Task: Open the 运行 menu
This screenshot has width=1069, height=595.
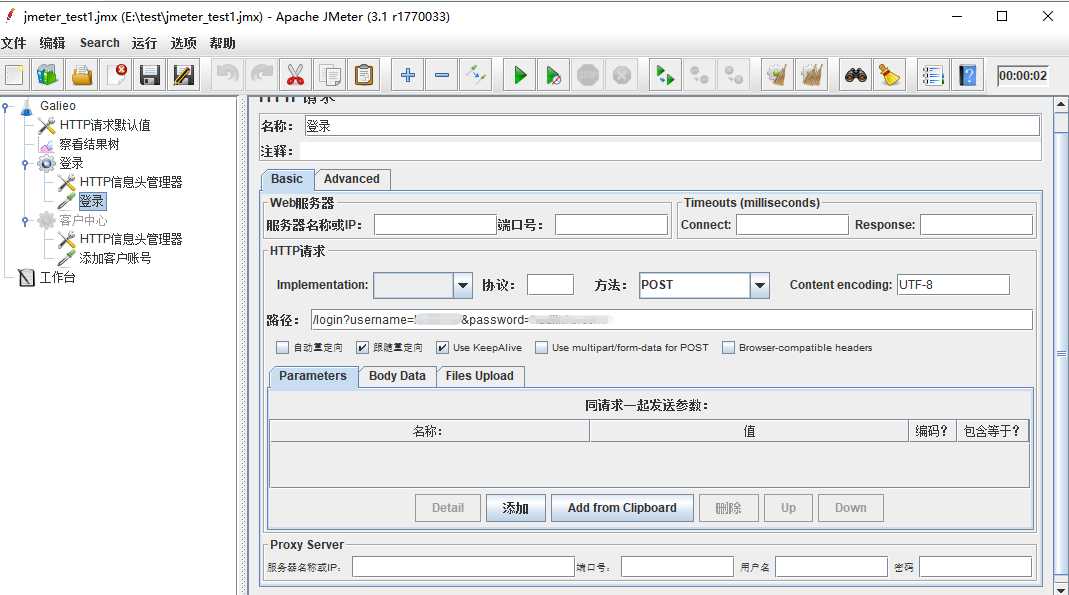Action: click(144, 43)
